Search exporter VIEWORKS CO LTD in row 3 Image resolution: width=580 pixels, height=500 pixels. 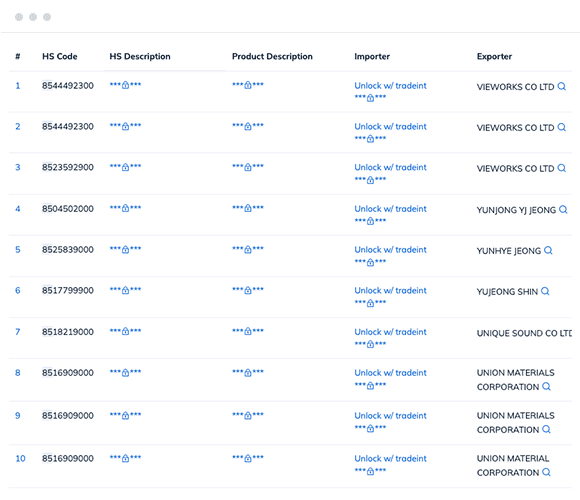(x=562, y=168)
